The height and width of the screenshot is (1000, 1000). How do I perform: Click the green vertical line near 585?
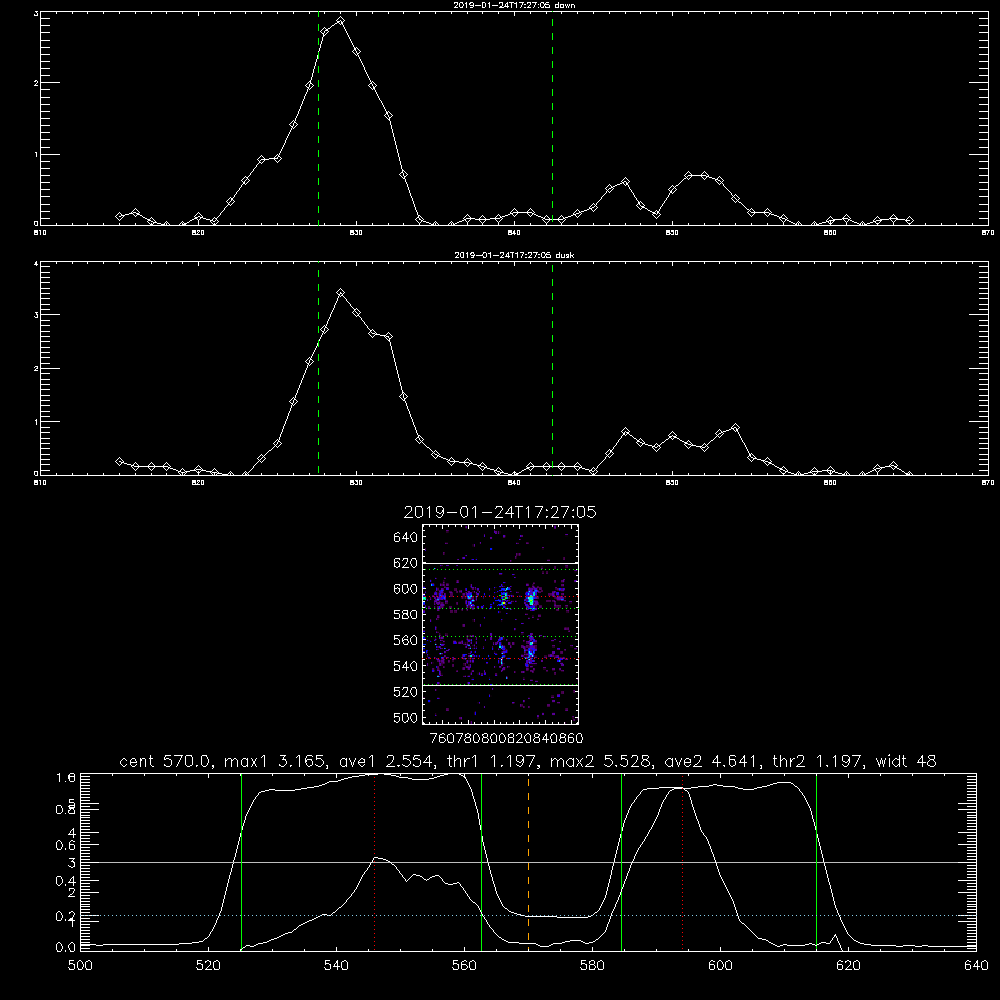621,862
